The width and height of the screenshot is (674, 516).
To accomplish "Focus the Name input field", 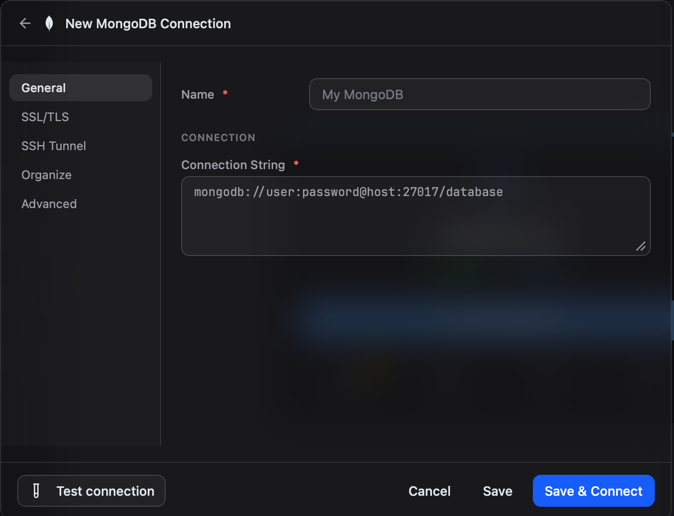I will tap(480, 94).
